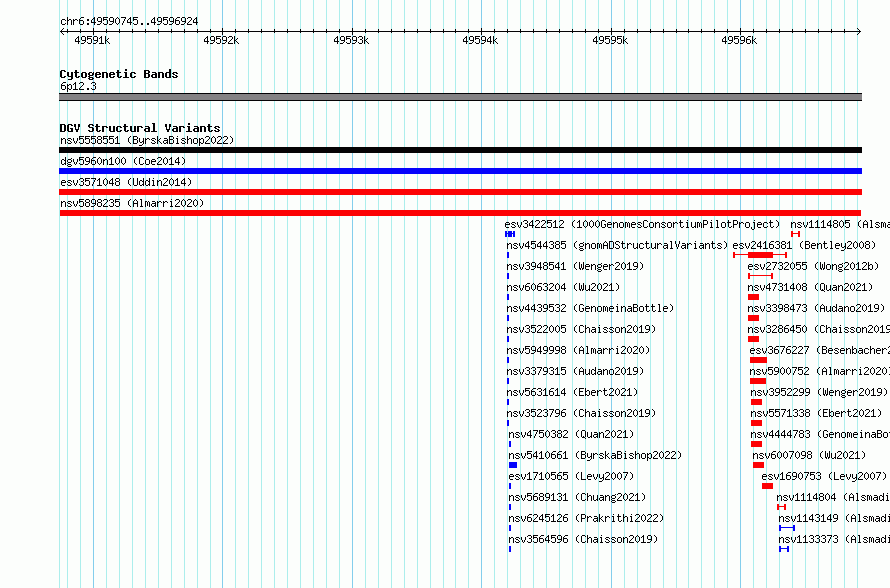Click esv1710565 (Levy2007) label
The width and height of the screenshot is (890, 588).
pos(571,476)
